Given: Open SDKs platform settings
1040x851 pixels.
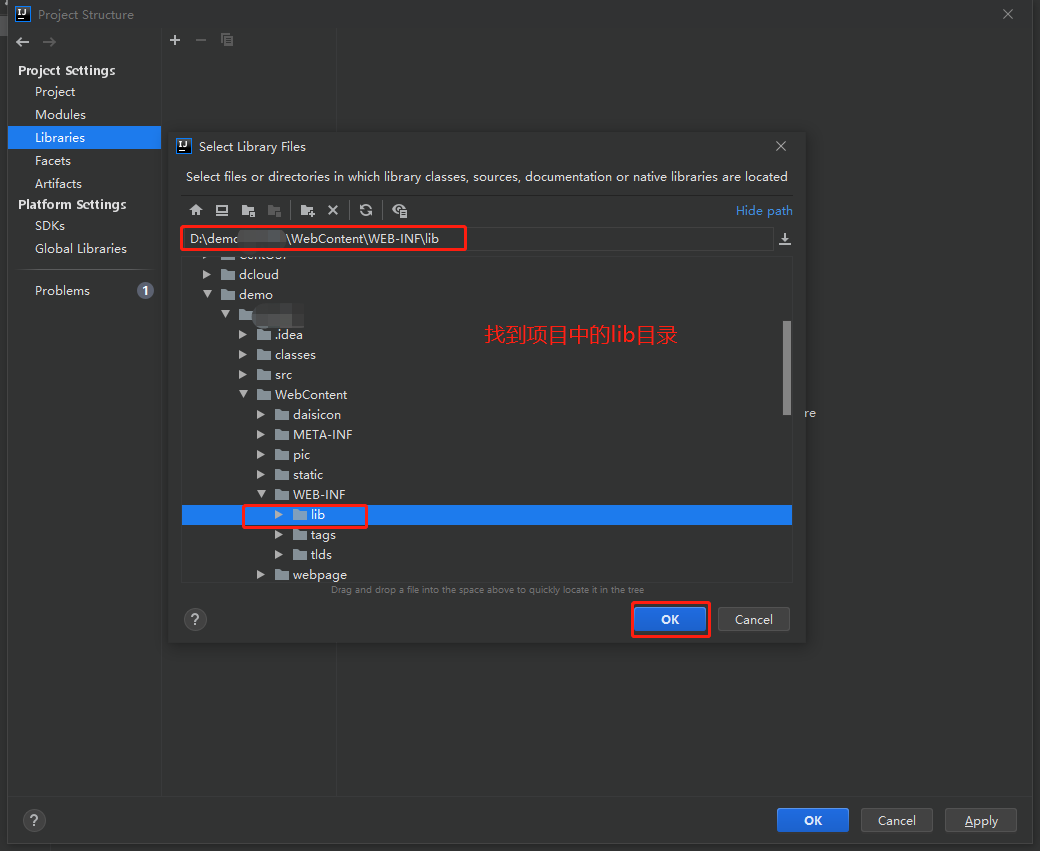Looking at the screenshot, I should (50, 226).
